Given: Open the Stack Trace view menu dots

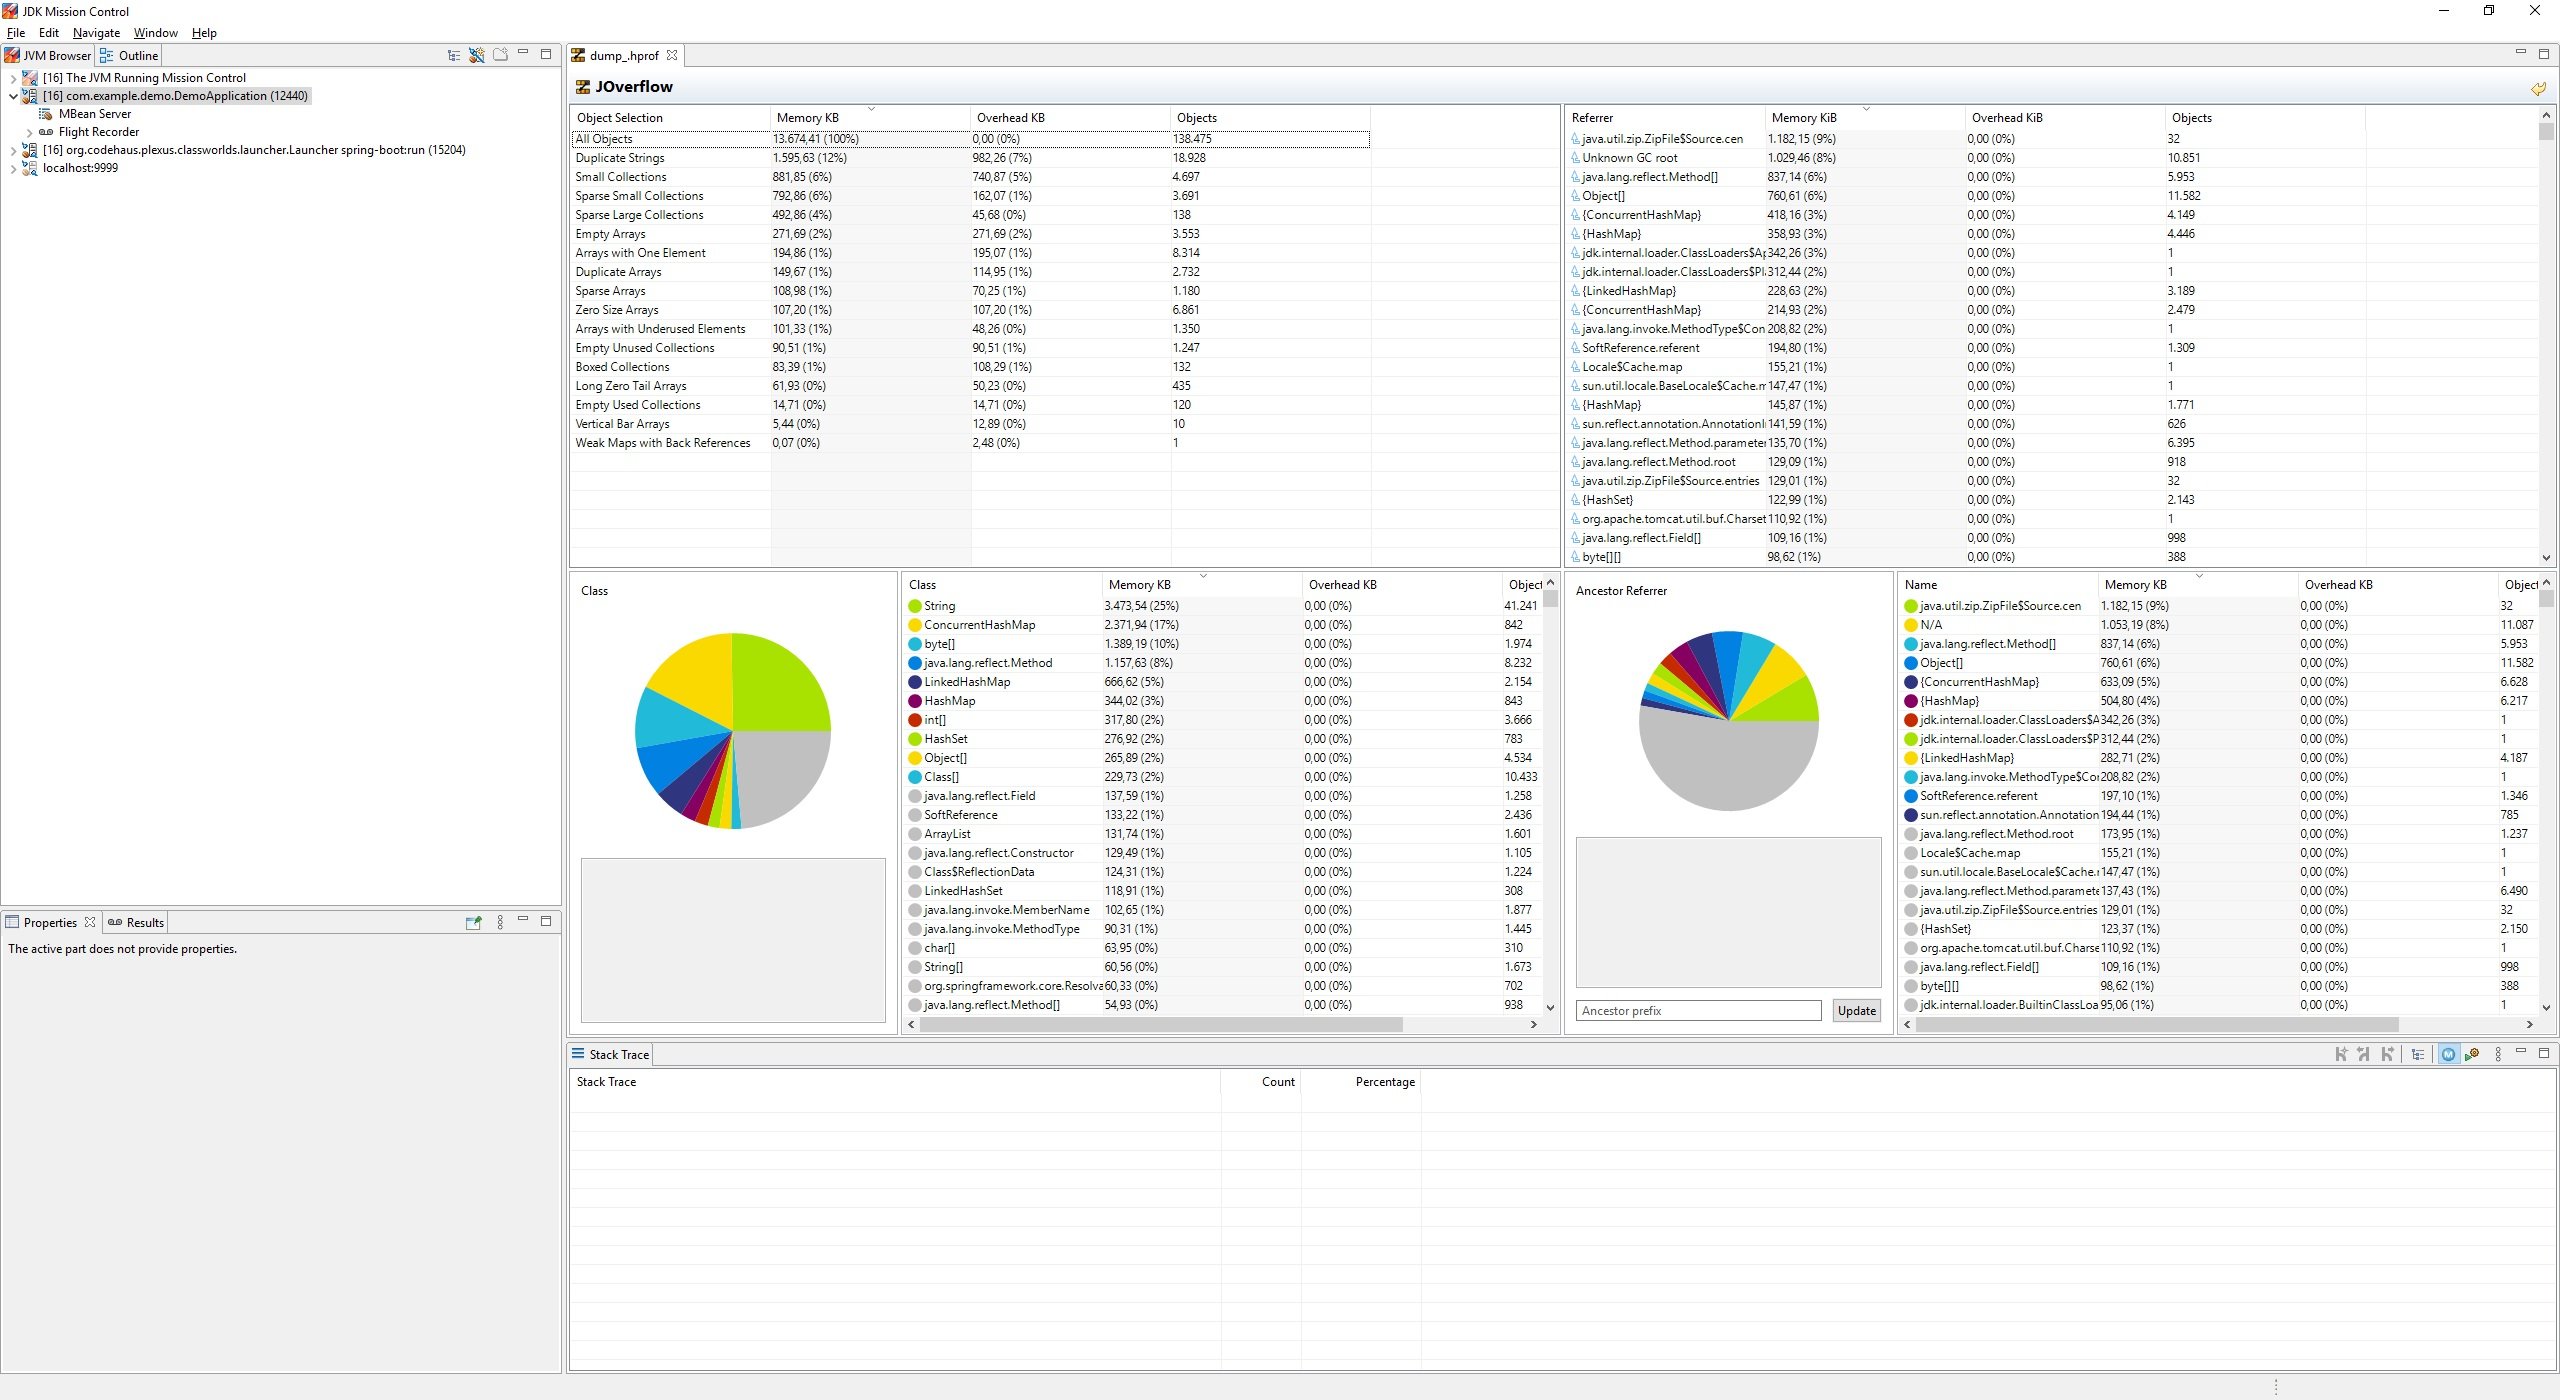Looking at the screenshot, I should point(2498,1054).
